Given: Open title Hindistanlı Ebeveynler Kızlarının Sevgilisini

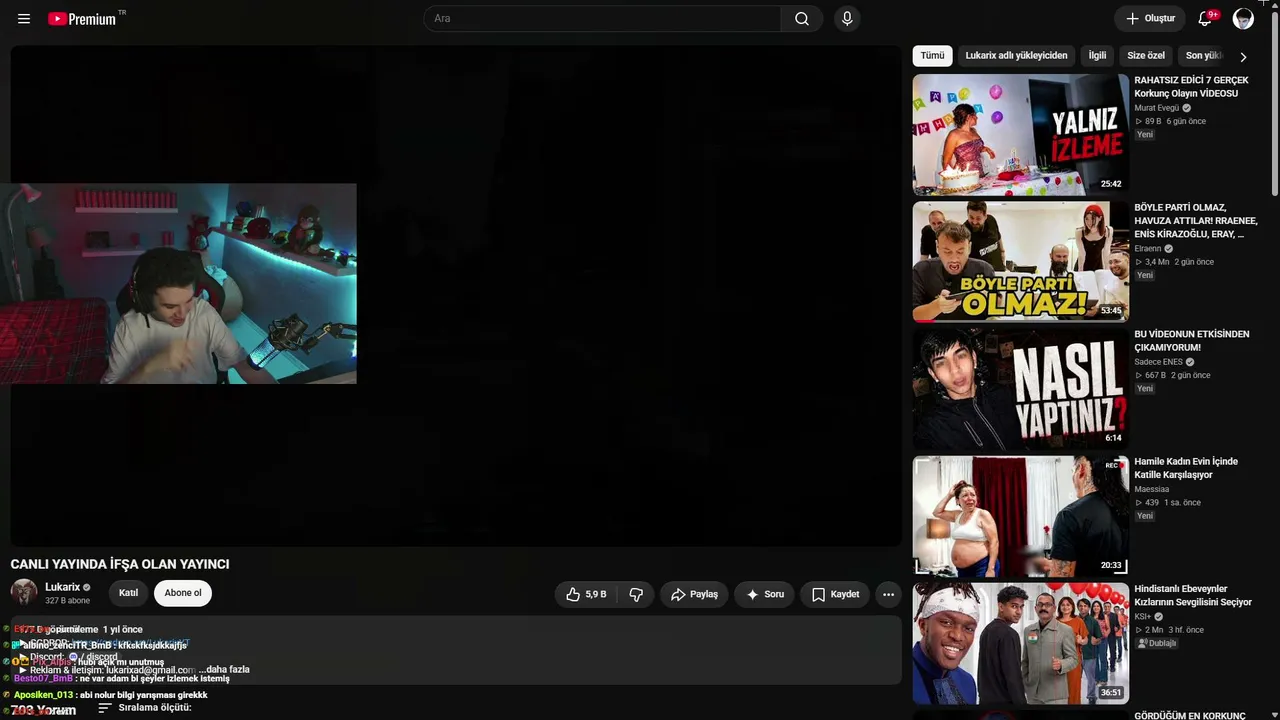Looking at the screenshot, I should coord(1193,595).
